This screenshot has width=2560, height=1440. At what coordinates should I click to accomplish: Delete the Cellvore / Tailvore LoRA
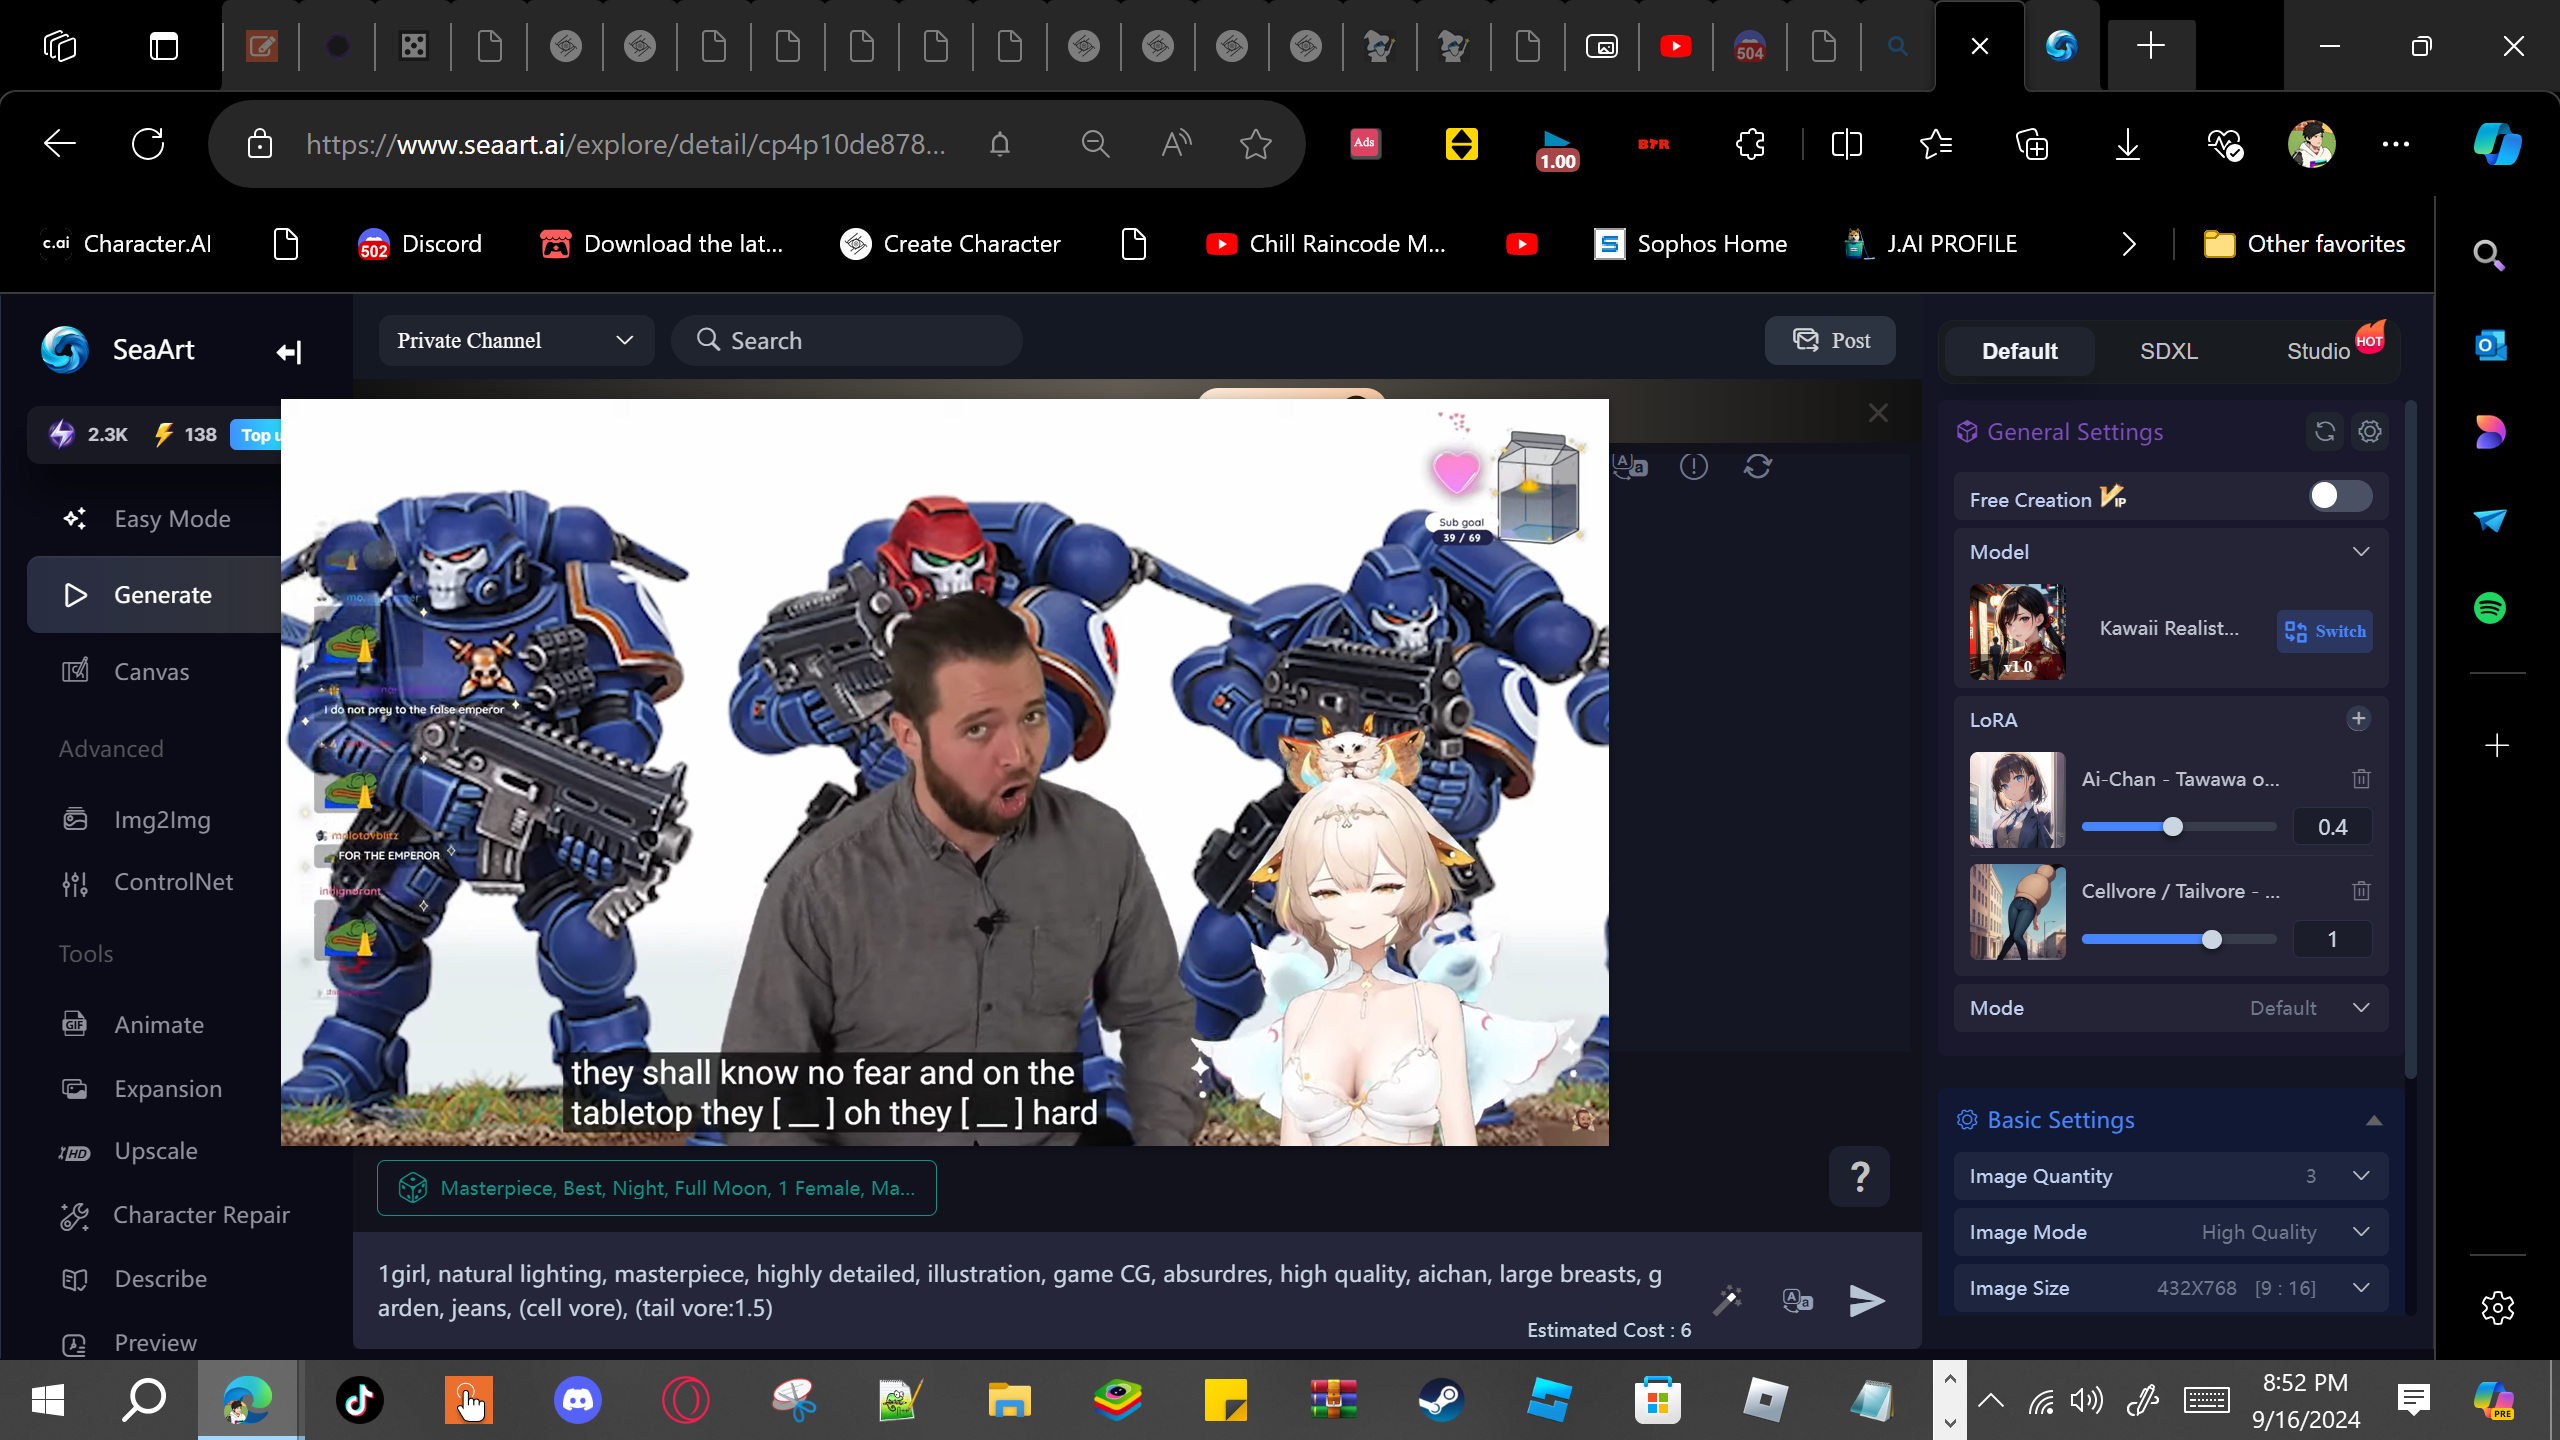[2361, 891]
